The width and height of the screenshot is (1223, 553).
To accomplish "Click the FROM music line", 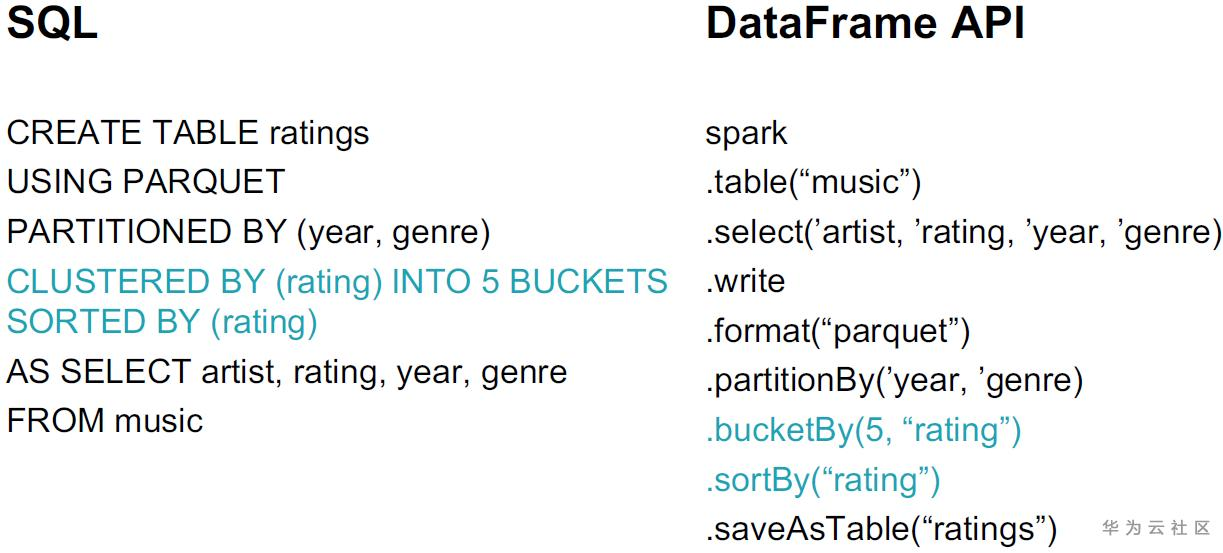I will tap(105, 421).
